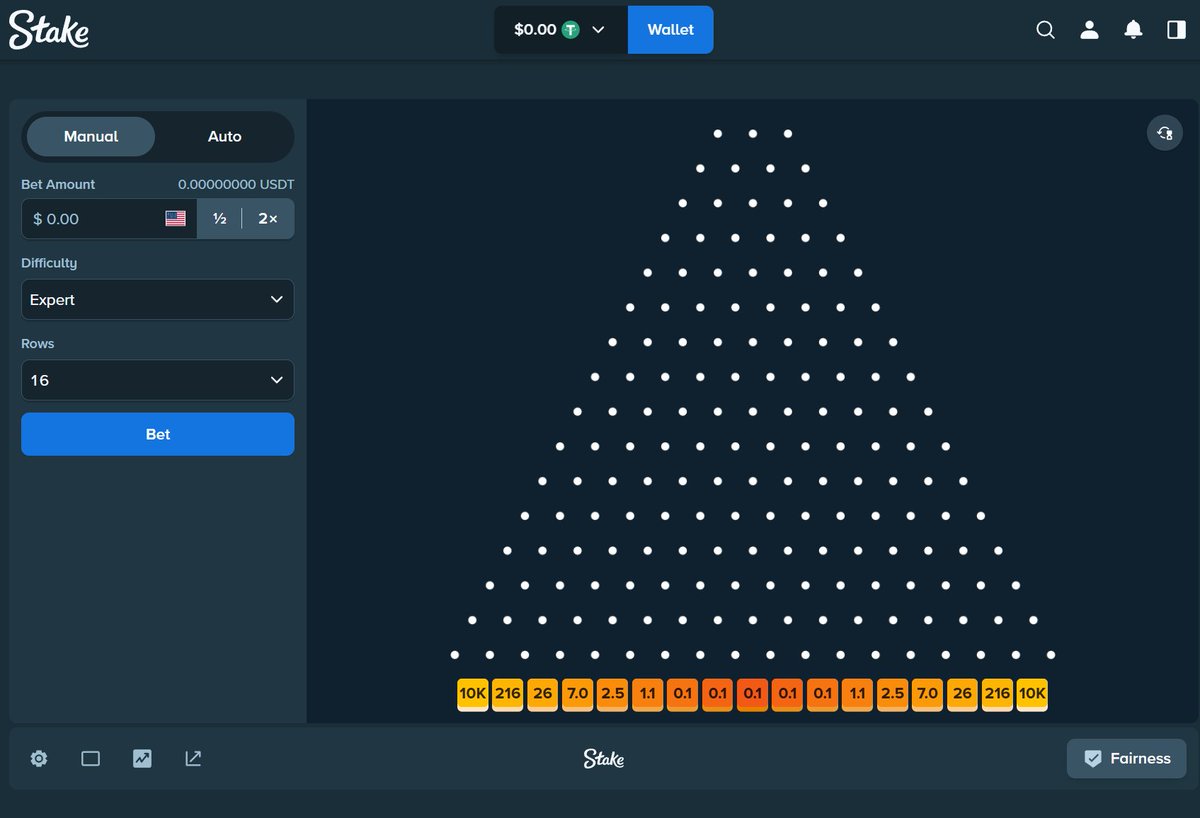This screenshot has width=1200, height=818.
Task: Click the center 0.1 multiplier bucket
Action: [x=752, y=694]
